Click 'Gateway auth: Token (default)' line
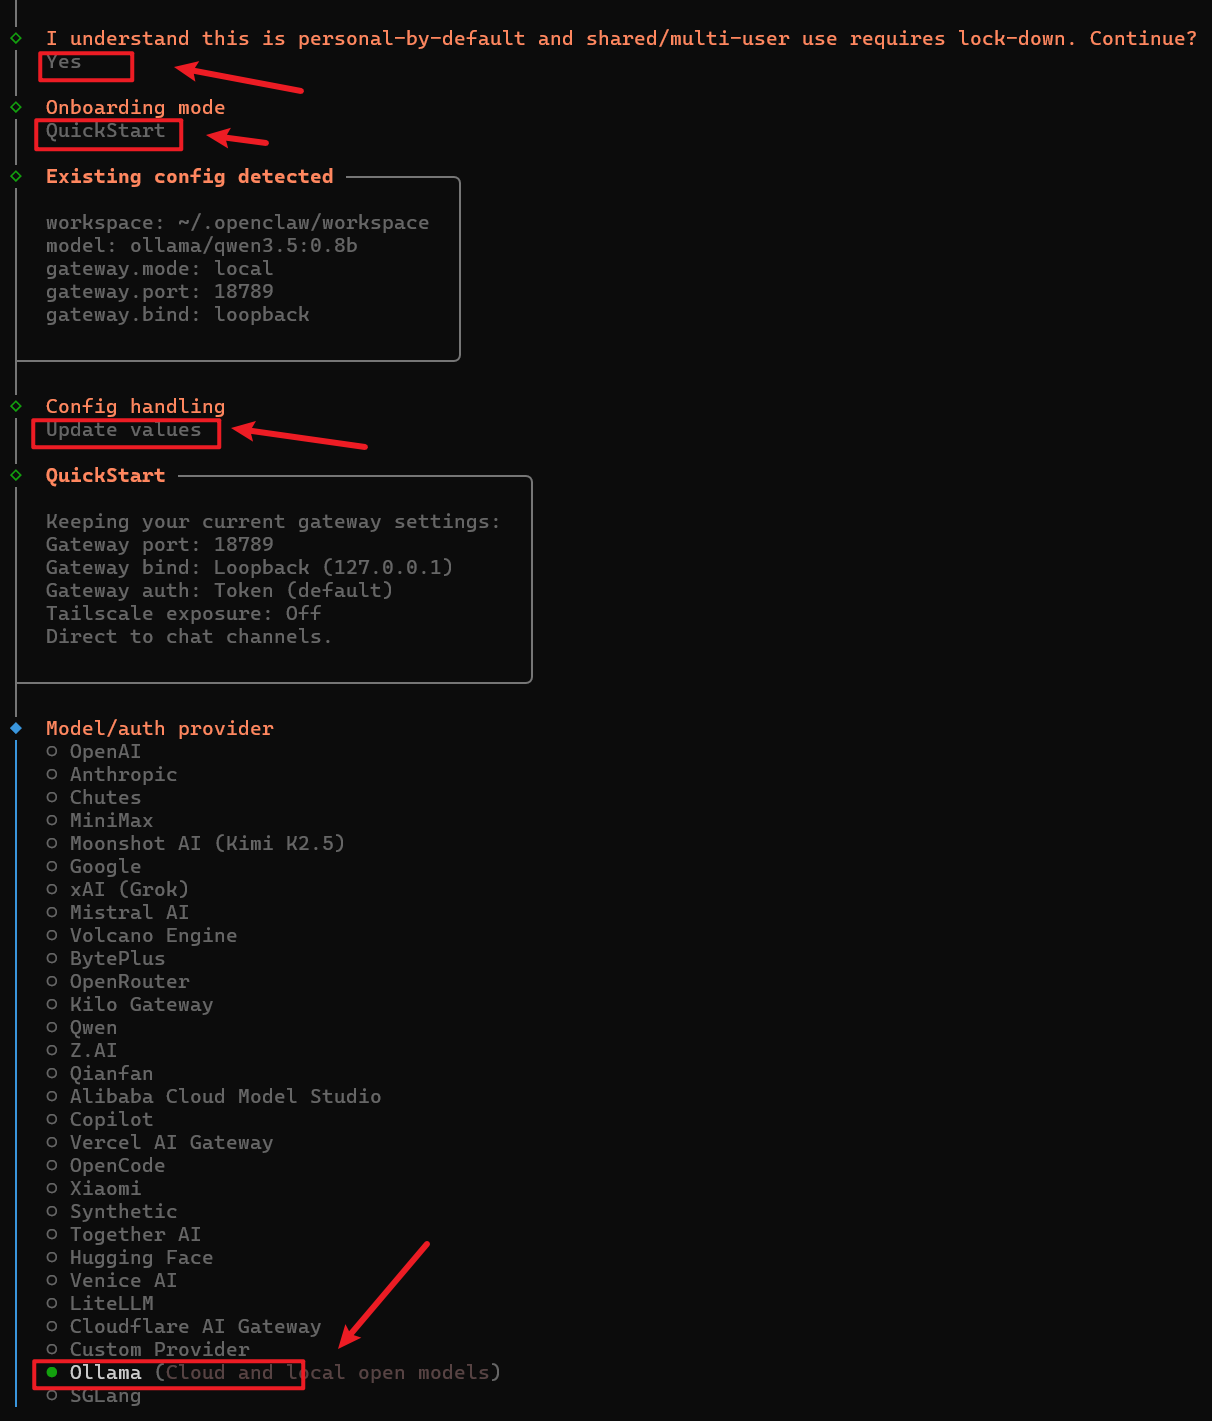Image resolution: width=1212 pixels, height=1421 pixels. 220,590
